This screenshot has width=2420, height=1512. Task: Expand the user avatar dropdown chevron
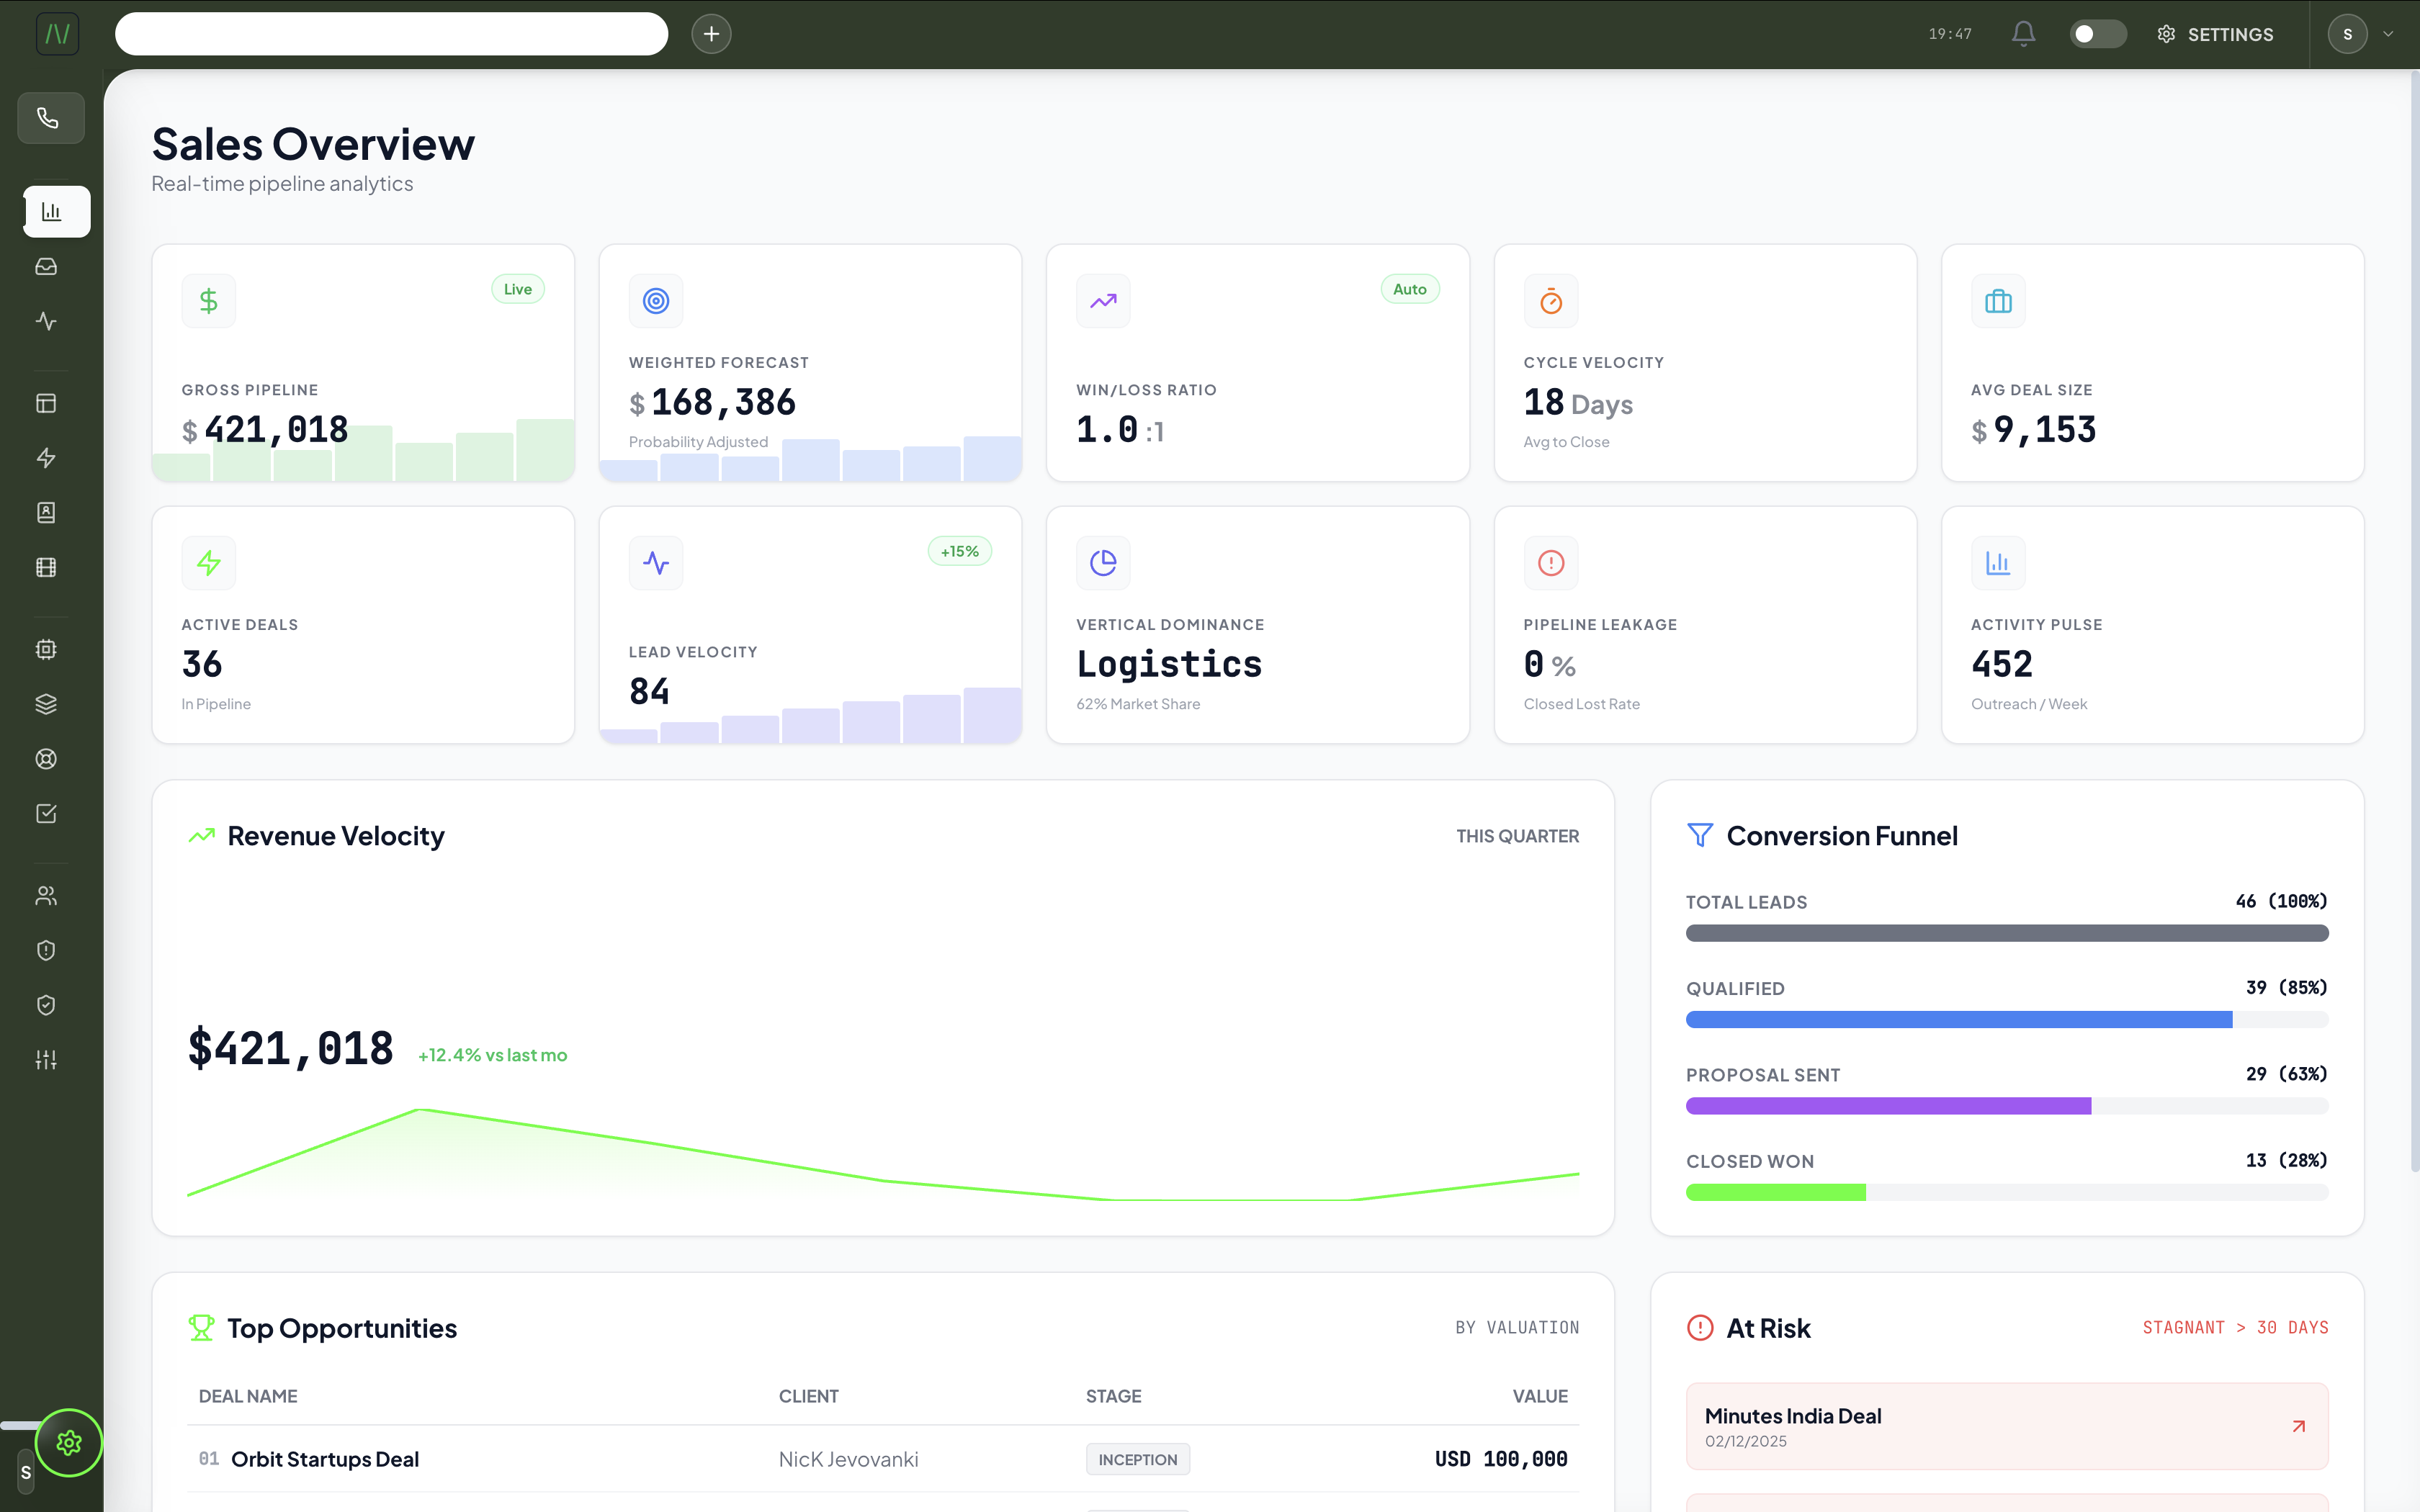(2388, 34)
